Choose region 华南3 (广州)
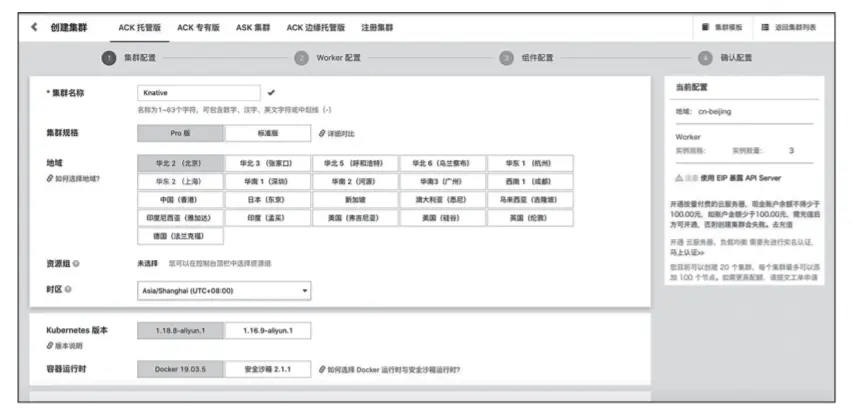852x412 pixels. [x=443, y=182]
